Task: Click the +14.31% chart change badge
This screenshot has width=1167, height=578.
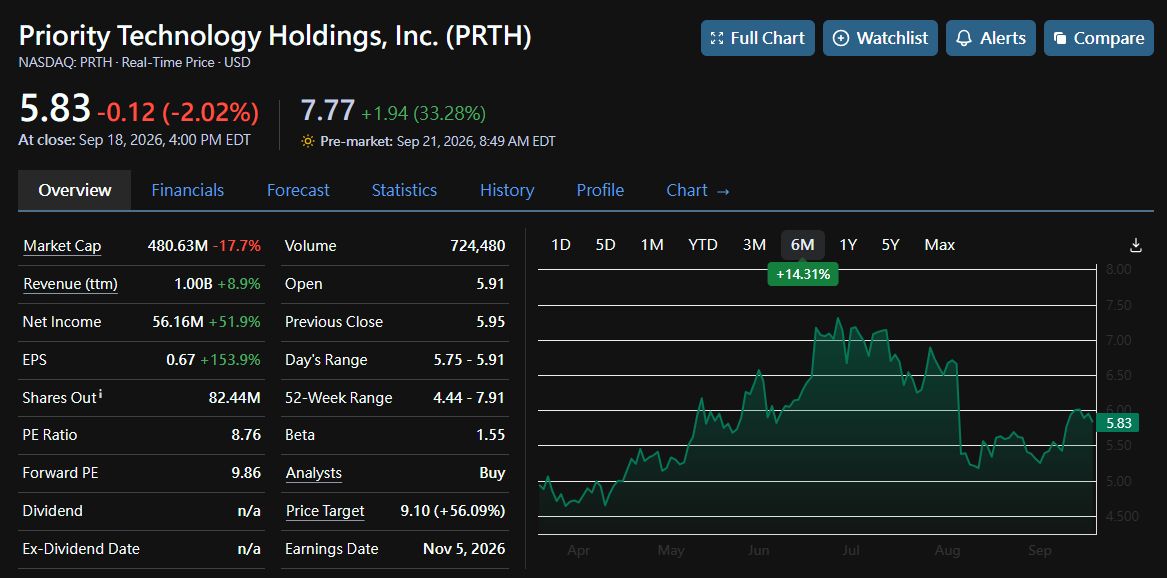Action: point(802,274)
